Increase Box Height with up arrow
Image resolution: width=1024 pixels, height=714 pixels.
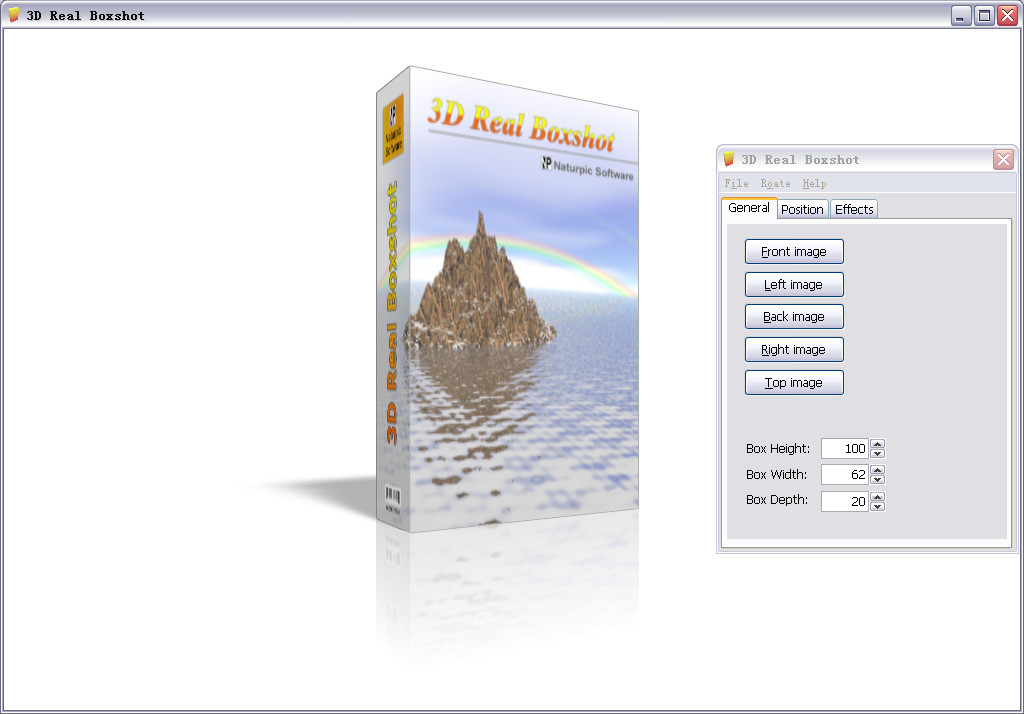(x=878, y=444)
